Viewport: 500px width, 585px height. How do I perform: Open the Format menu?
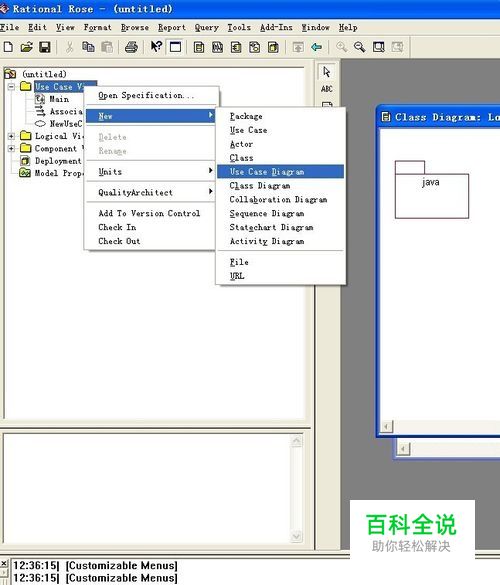tap(97, 28)
